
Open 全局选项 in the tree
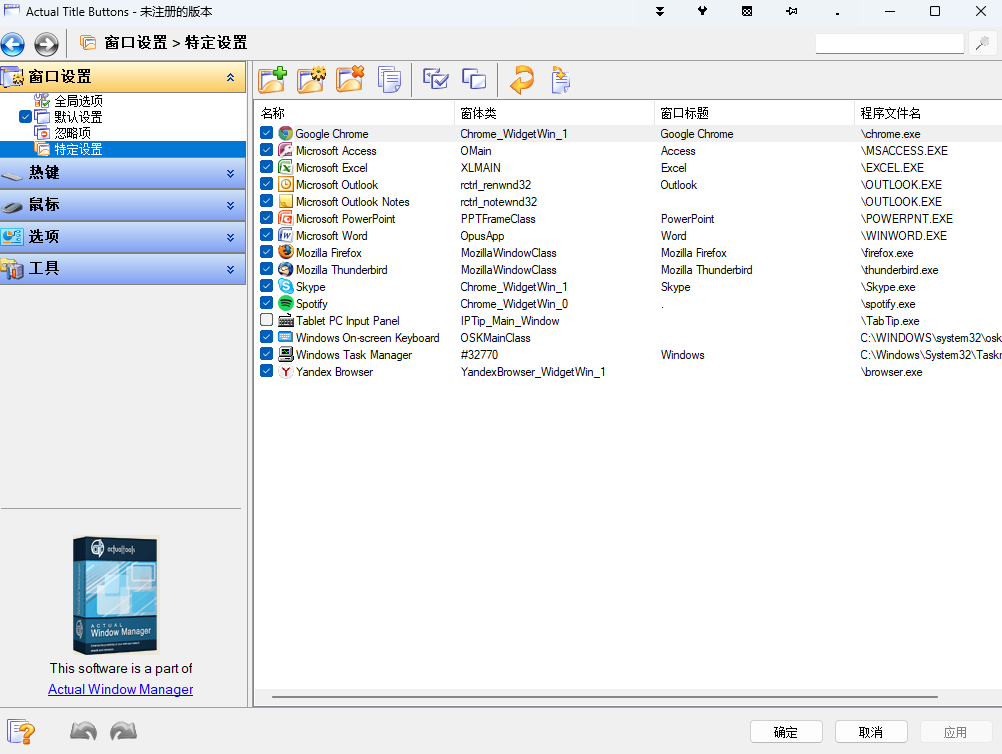coord(78,101)
